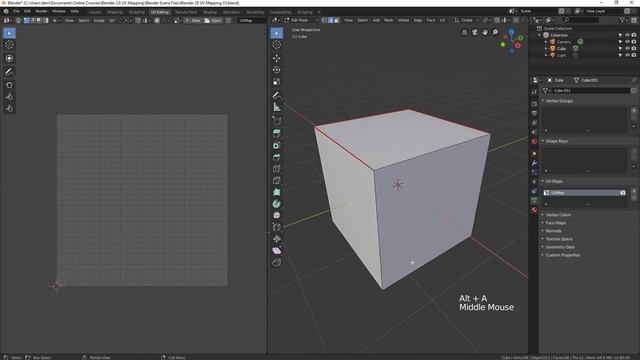Open the Mesh menu in the 3D viewport header
This screenshot has height=360, width=640.
point(388,20)
